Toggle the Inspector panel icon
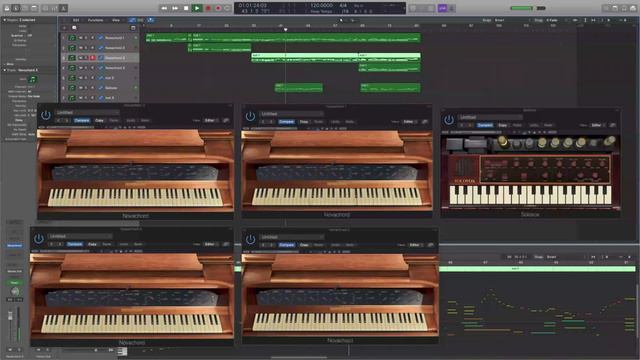The height and width of the screenshot is (360, 640). 16,8
